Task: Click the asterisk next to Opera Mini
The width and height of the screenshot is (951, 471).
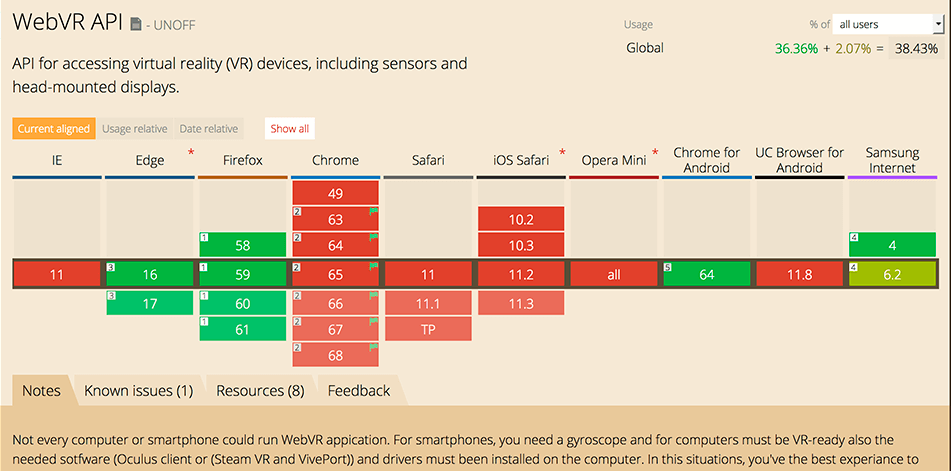Action: [x=655, y=153]
